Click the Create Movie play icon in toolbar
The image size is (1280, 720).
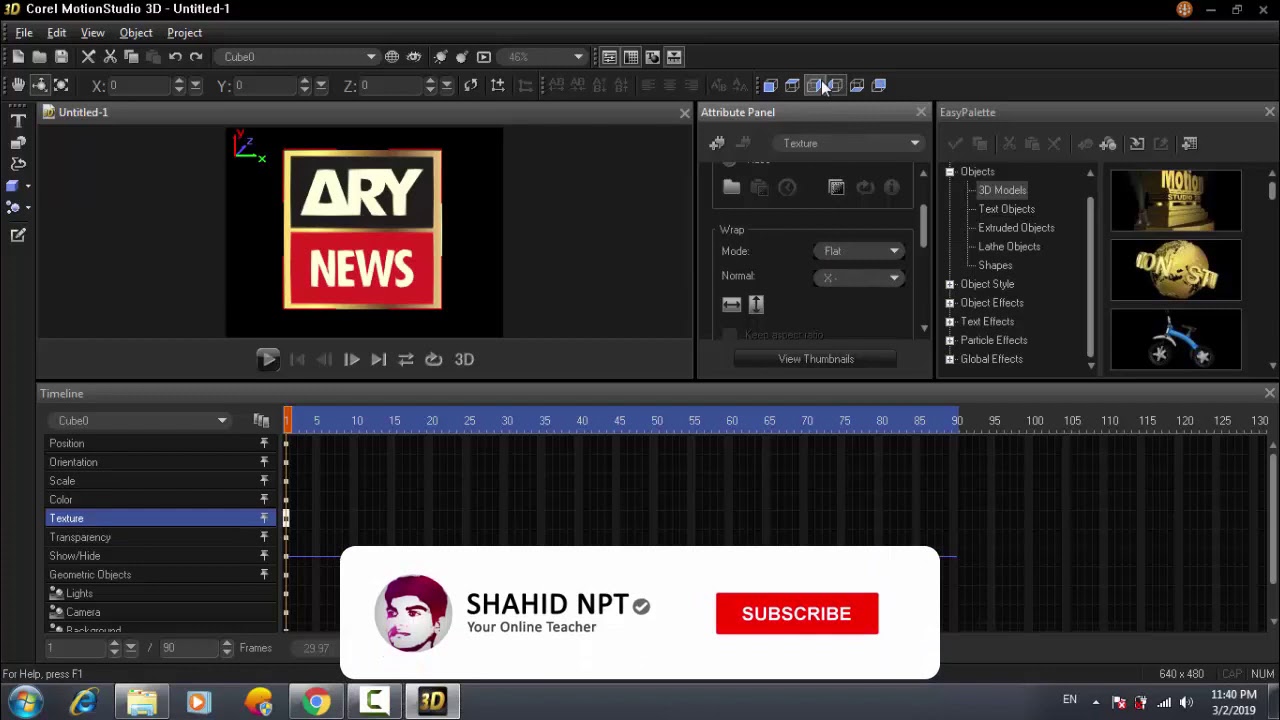point(484,57)
